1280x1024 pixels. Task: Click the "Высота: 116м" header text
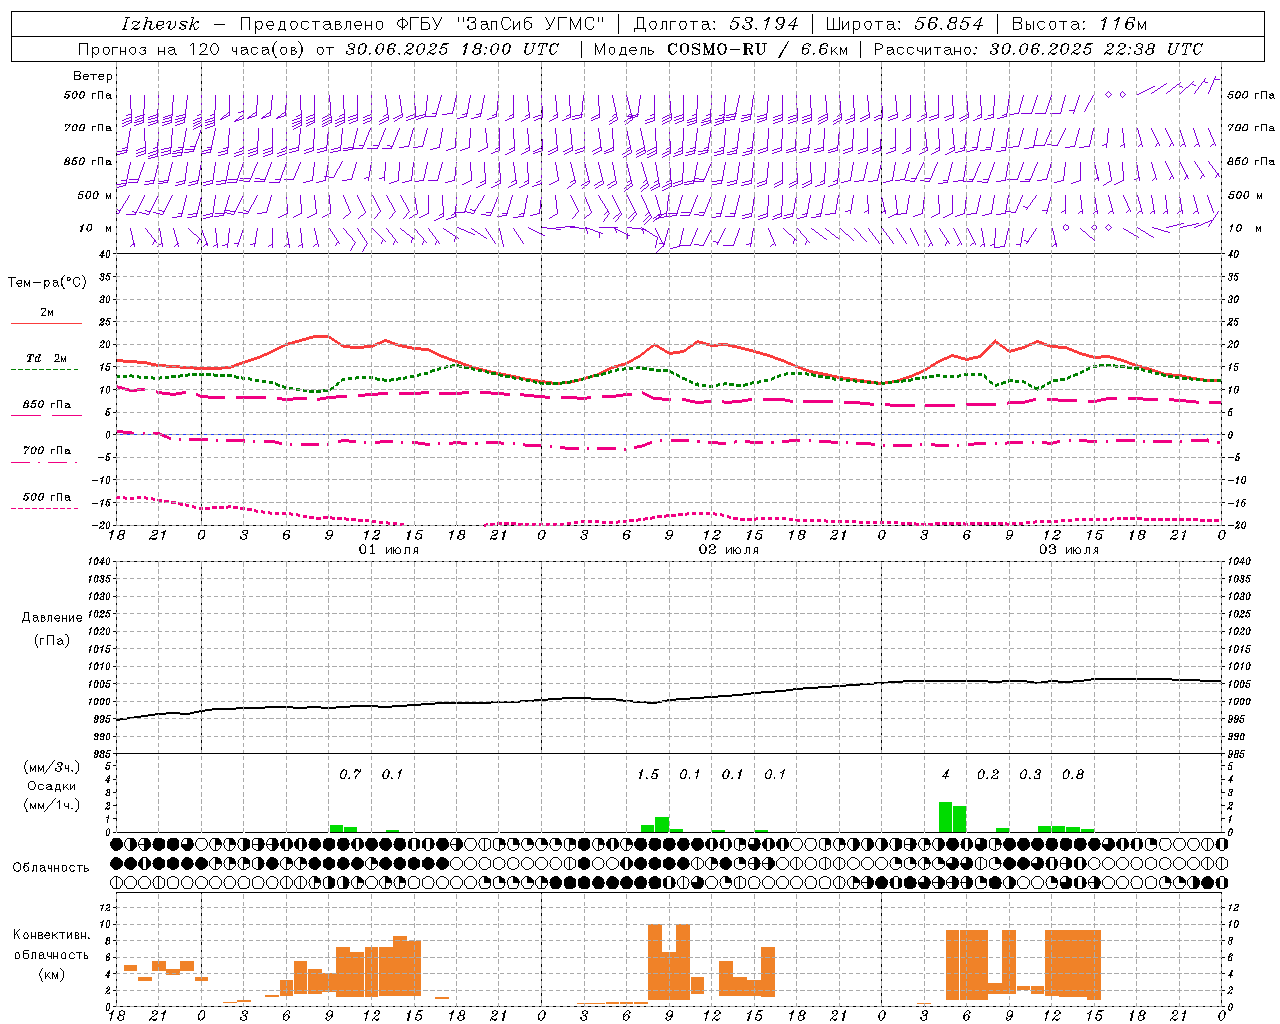[x=1079, y=24]
